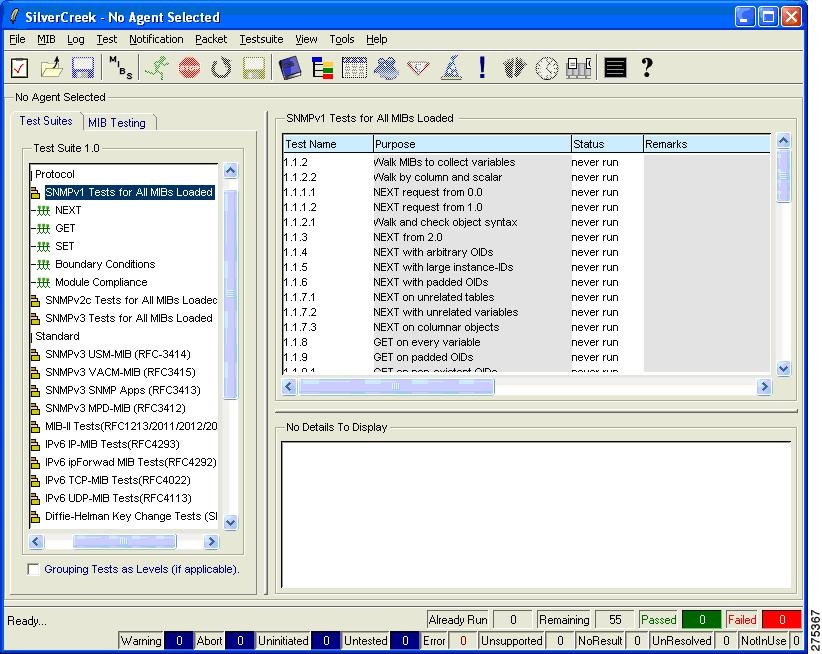822x654 pixels.
Task: Select test 'NEXT with padded OIDs'
Action: tap(430, 282)
